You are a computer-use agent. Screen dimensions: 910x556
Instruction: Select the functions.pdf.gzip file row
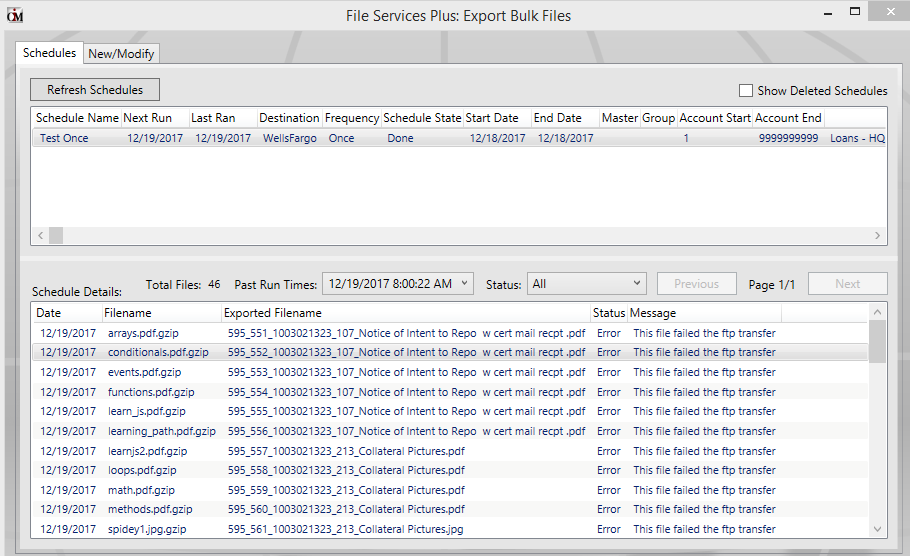pyautogui.click(x=450, y=392)
